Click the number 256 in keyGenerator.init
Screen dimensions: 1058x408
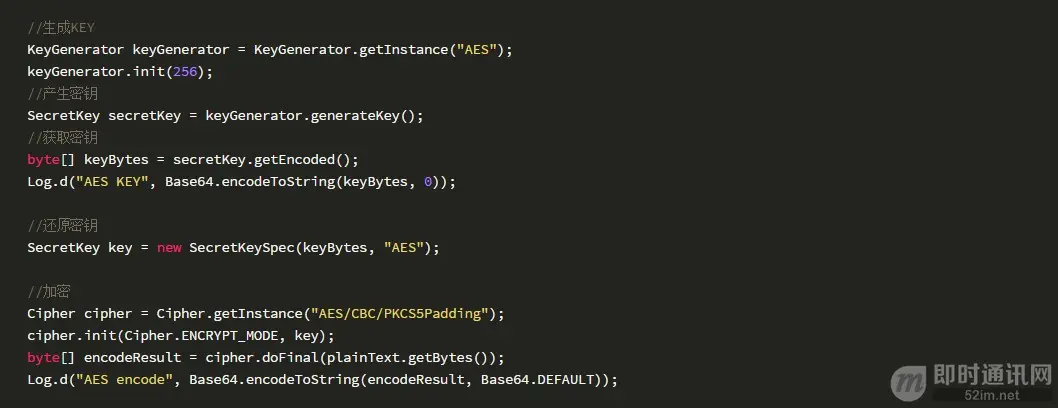185,71
